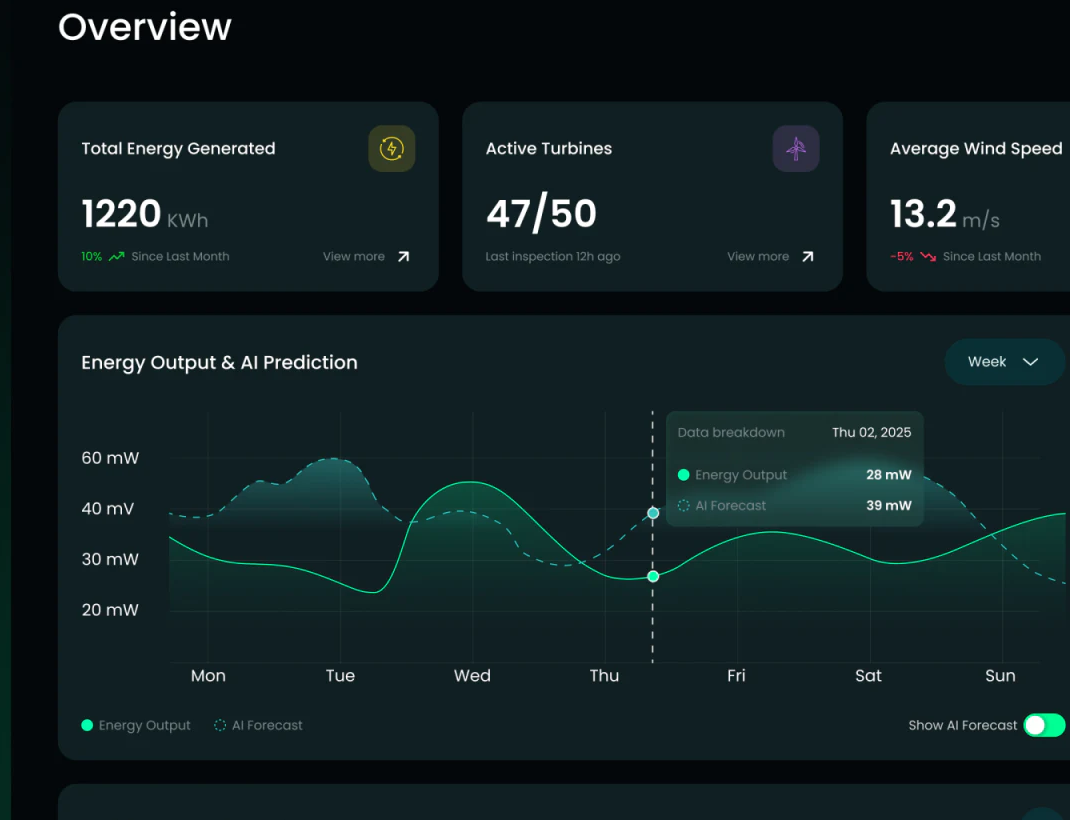Viewport: 1070px width, 820px height.
Task: Open View more under Active Turbines
Action: (757, 257)
